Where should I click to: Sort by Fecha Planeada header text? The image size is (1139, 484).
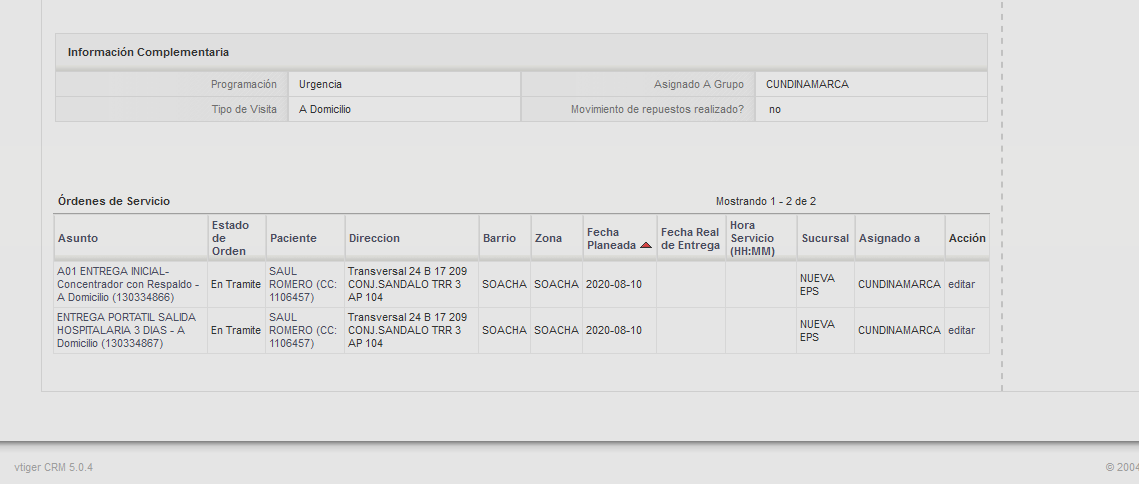(612, 238)
